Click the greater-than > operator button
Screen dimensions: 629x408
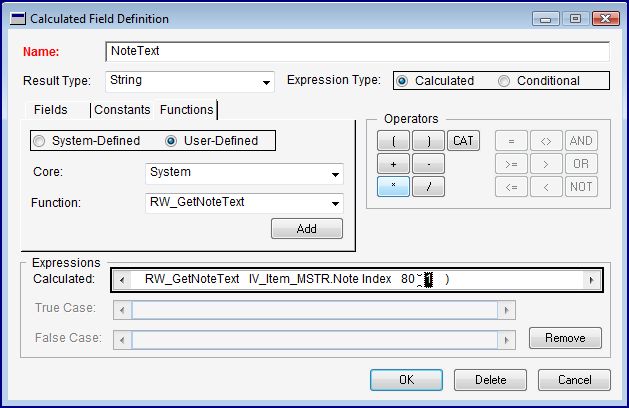546,164
